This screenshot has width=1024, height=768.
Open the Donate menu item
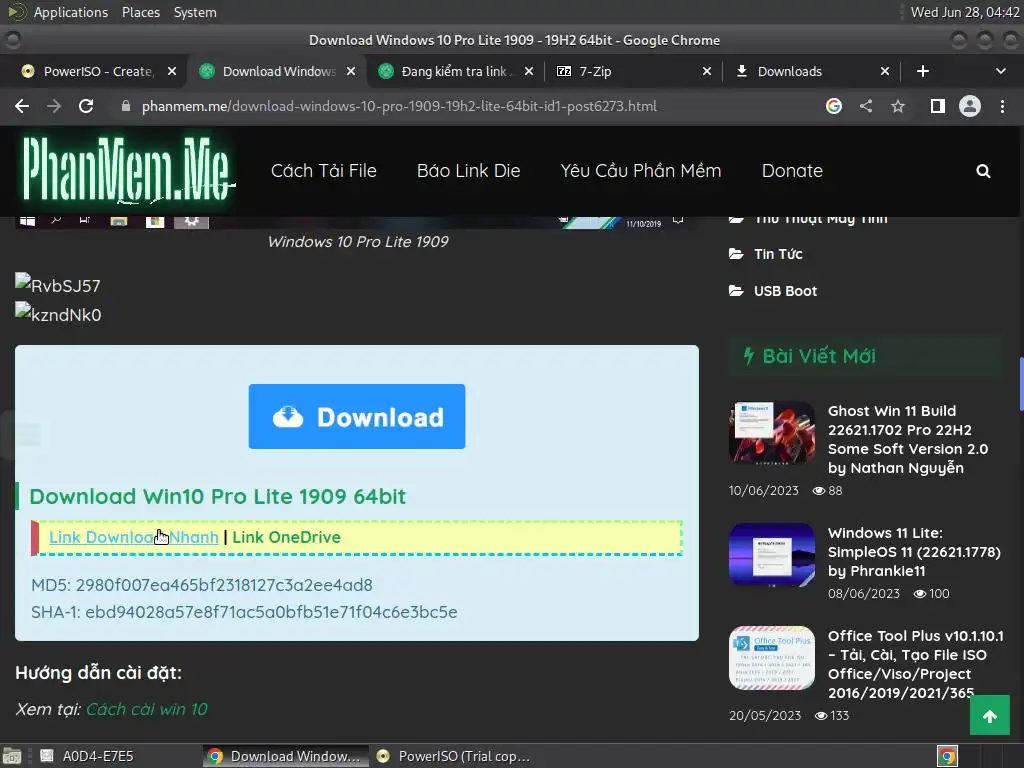tap(792, 170)
